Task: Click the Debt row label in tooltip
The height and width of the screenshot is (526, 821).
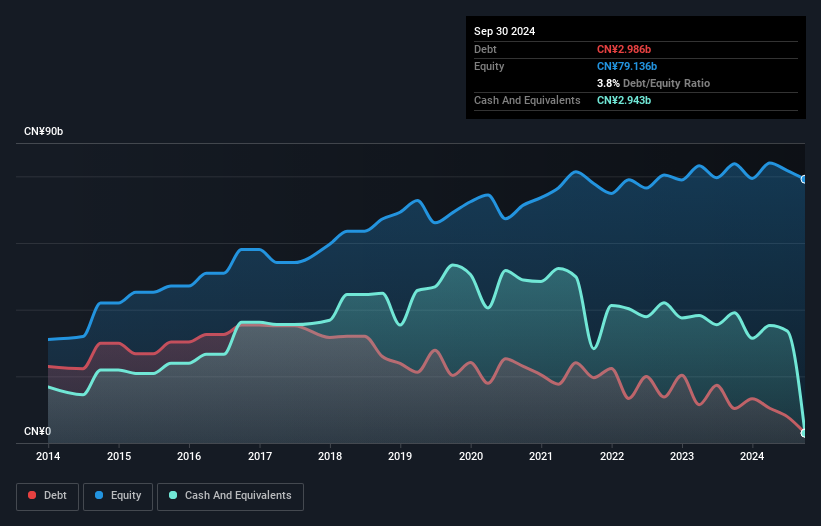Action: 485,49
